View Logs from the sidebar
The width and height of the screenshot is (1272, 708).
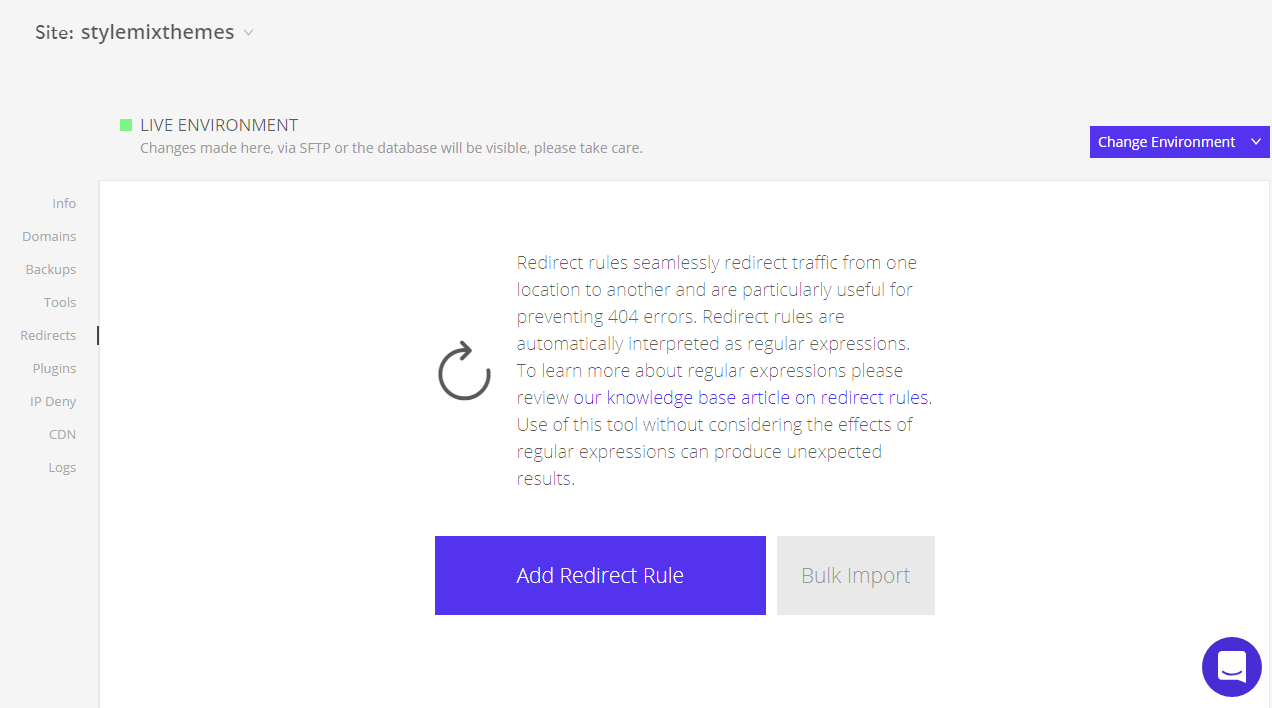pos(62,467)
